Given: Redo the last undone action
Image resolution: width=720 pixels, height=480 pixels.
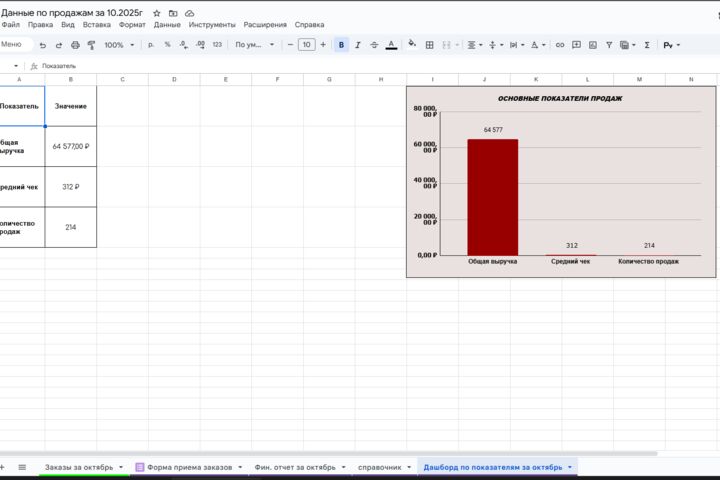Looking at the screenshot, I should click(x=59, y=45).
